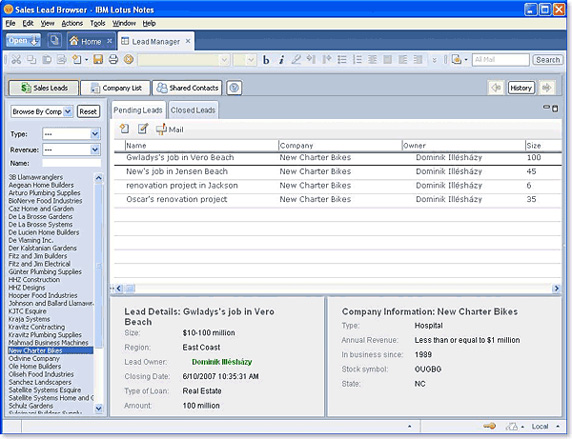Screen dimensions: 572x439
Task: Click the Size column header
Action: [x=543, y=146]
